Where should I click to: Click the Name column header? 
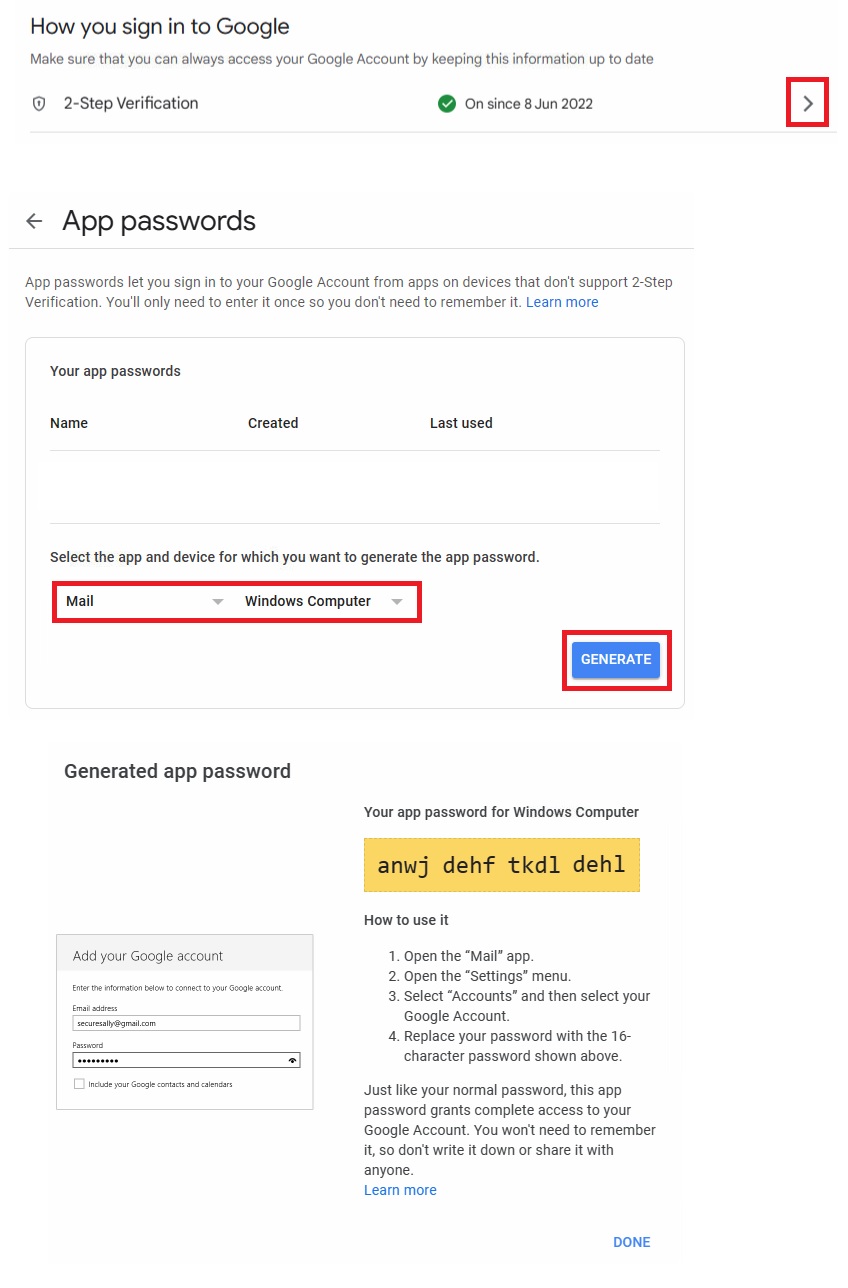(68, 423)
